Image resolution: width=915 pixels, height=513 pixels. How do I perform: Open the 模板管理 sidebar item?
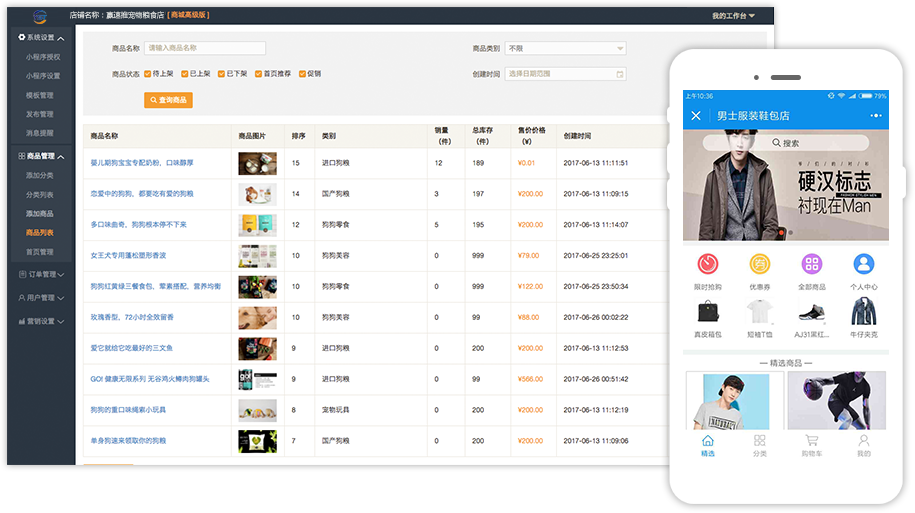tap(40, 95)
